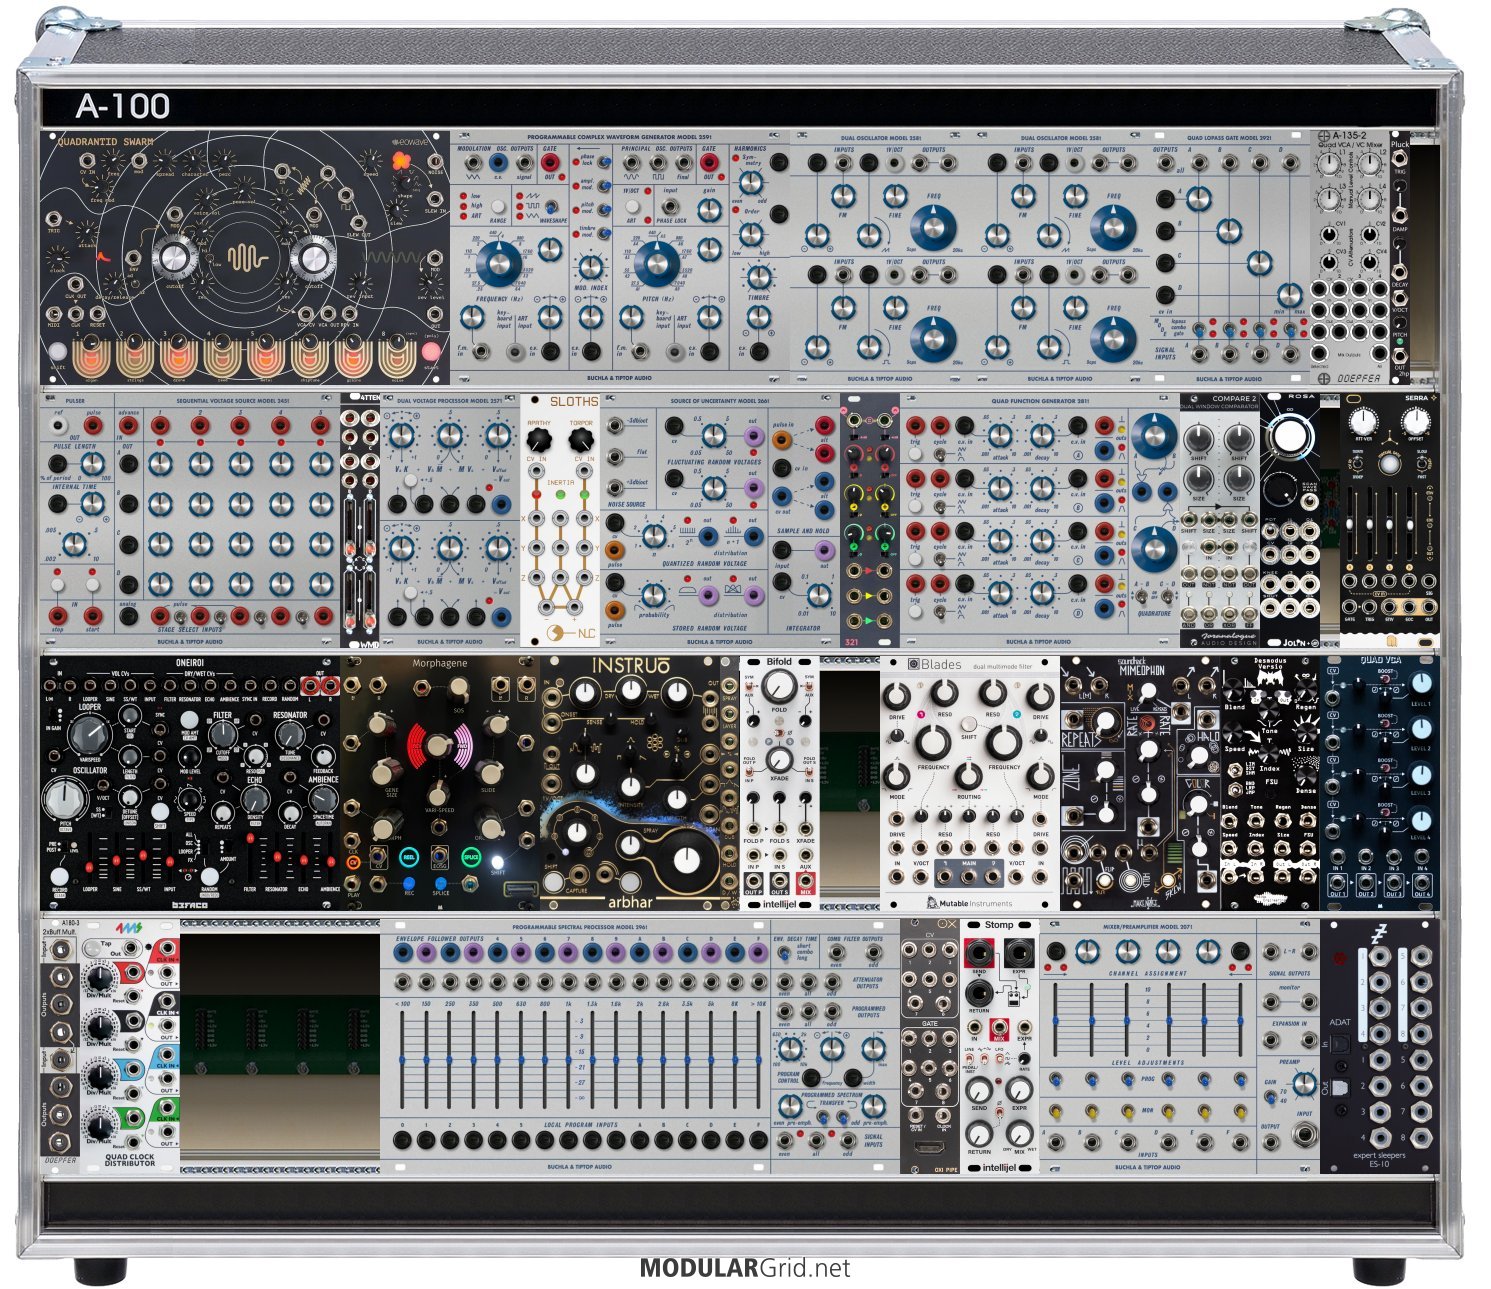
Task: Click the SLOTHS module title
Action: pyautogui.click(x=575, y=402)
